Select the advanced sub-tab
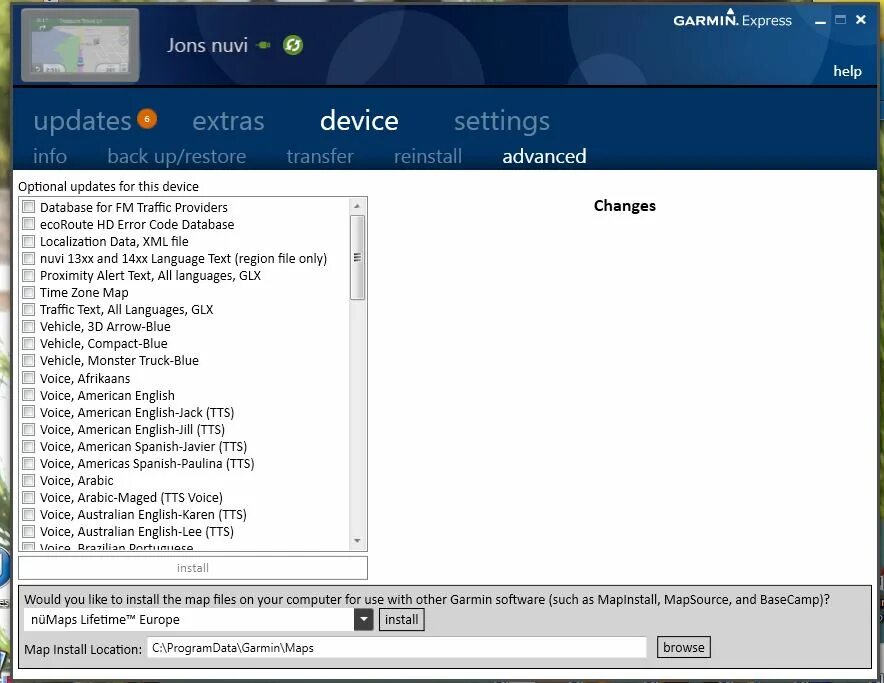This screenshot has height=683, width=884. pyautogui.click(x=544, y=156)
